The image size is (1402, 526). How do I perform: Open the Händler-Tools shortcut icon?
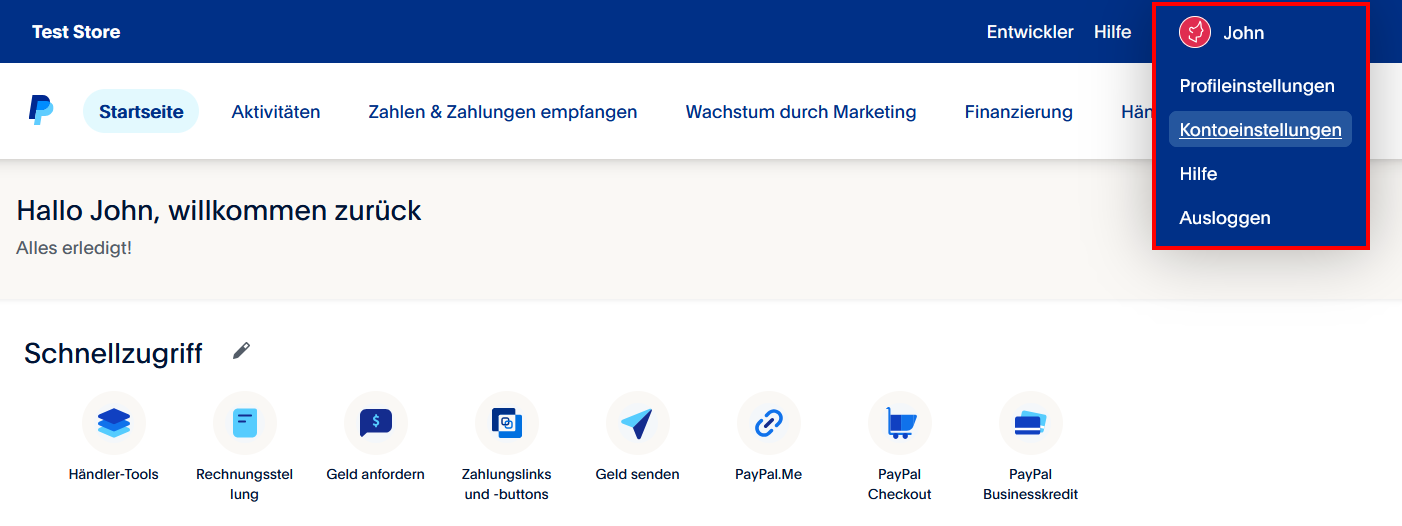coord(114,423)
